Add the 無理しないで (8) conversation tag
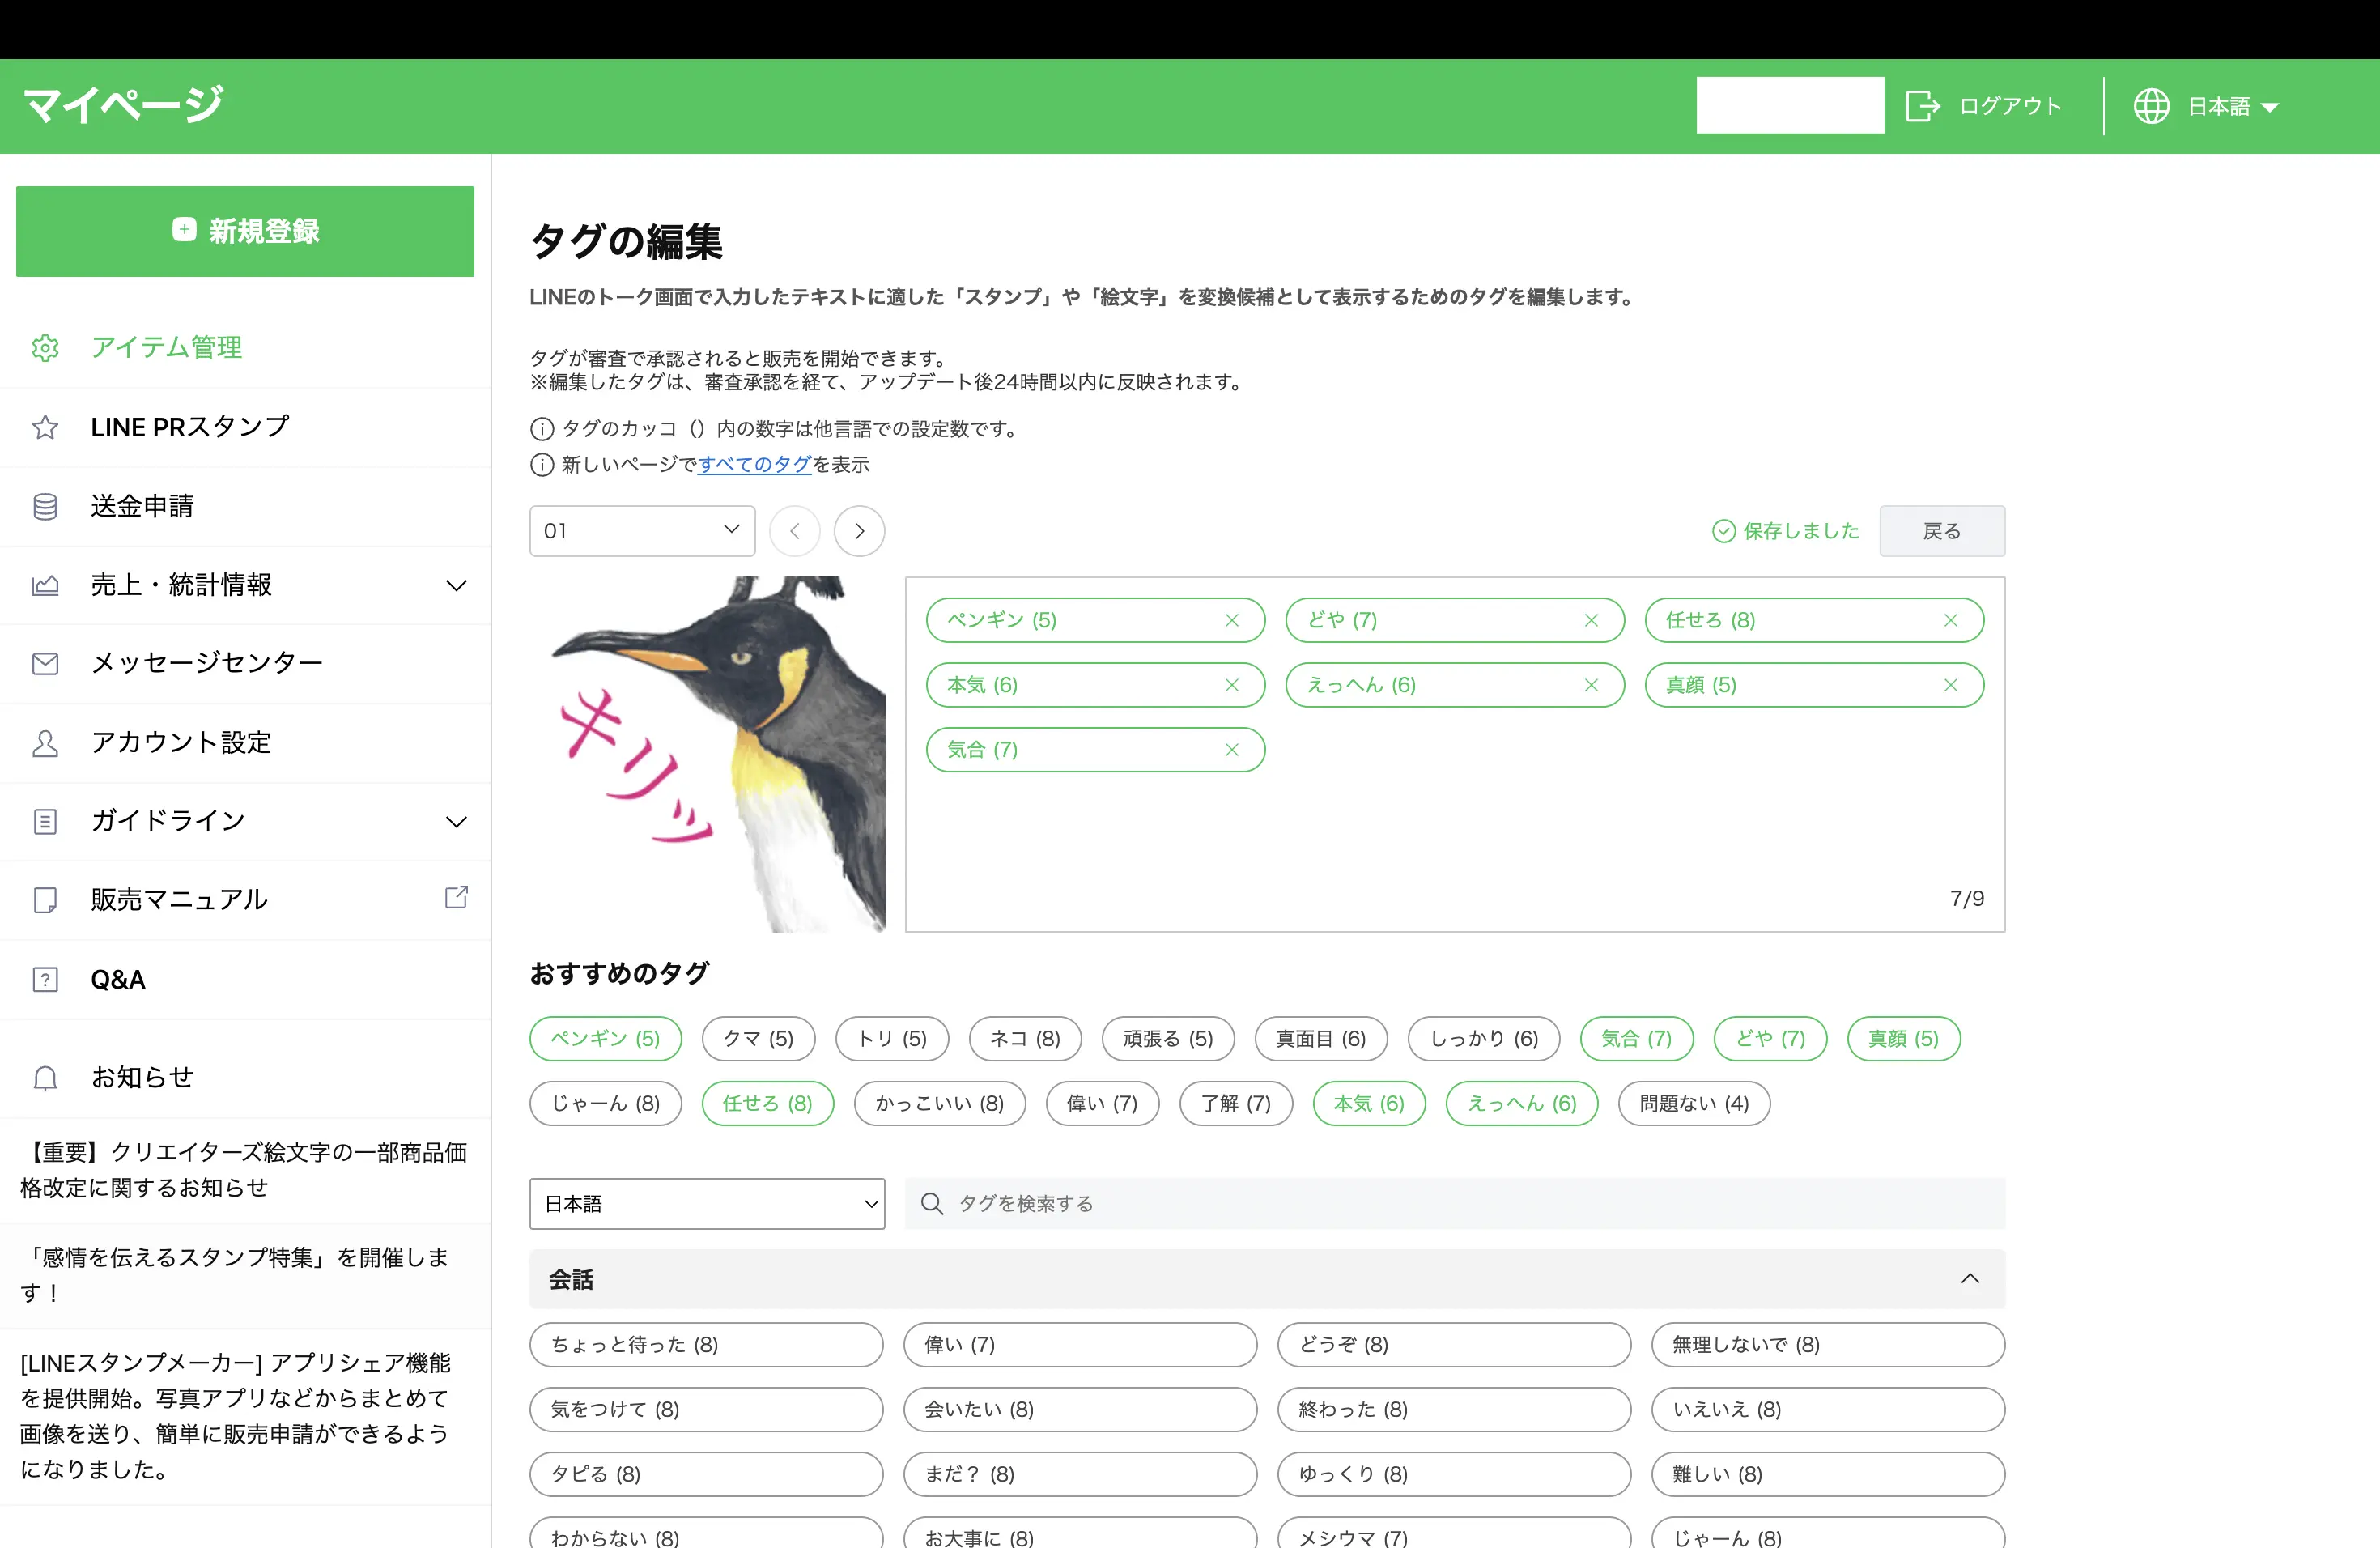 pos(1828,1344)
